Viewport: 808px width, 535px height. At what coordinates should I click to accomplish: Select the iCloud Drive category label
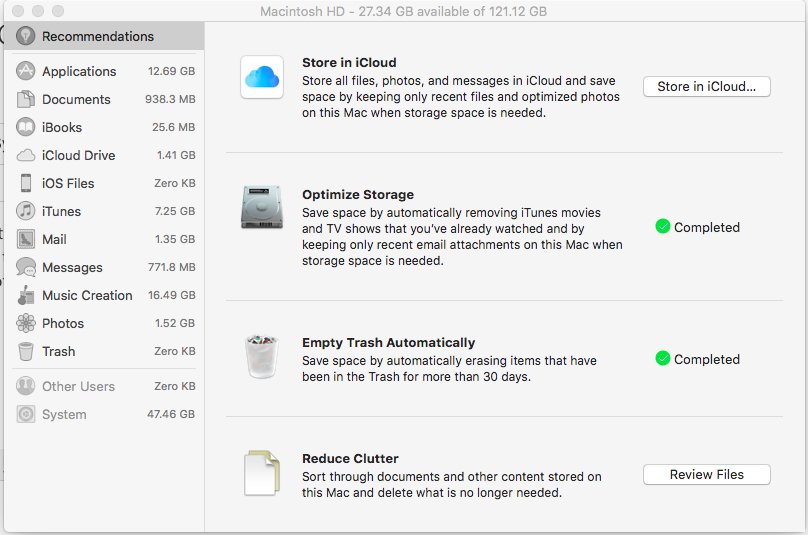tap(78, 155)
